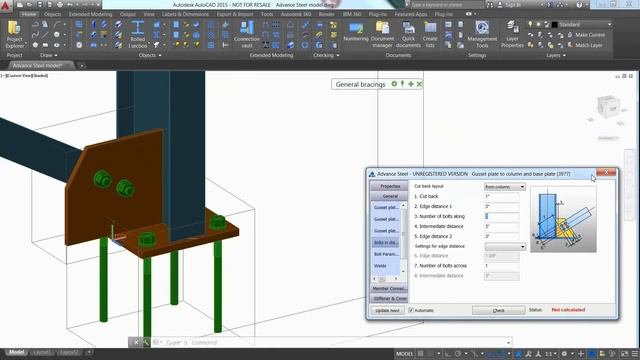Image resolution: width=640 pixels, height=360 pixels.
Task: Click the Properties section button in dialog
Action: click(x=390, y=186)
